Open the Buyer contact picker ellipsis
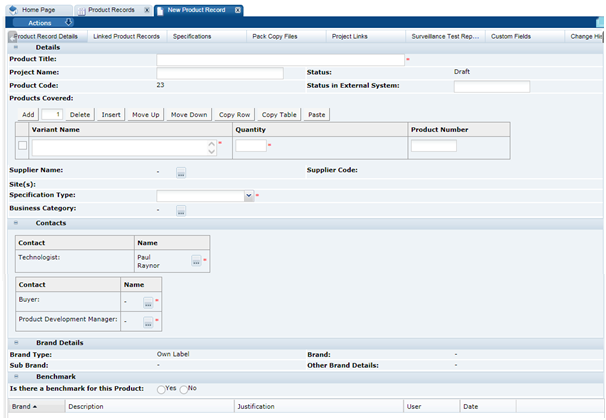The image size is (606, 420). click(148, 303)
